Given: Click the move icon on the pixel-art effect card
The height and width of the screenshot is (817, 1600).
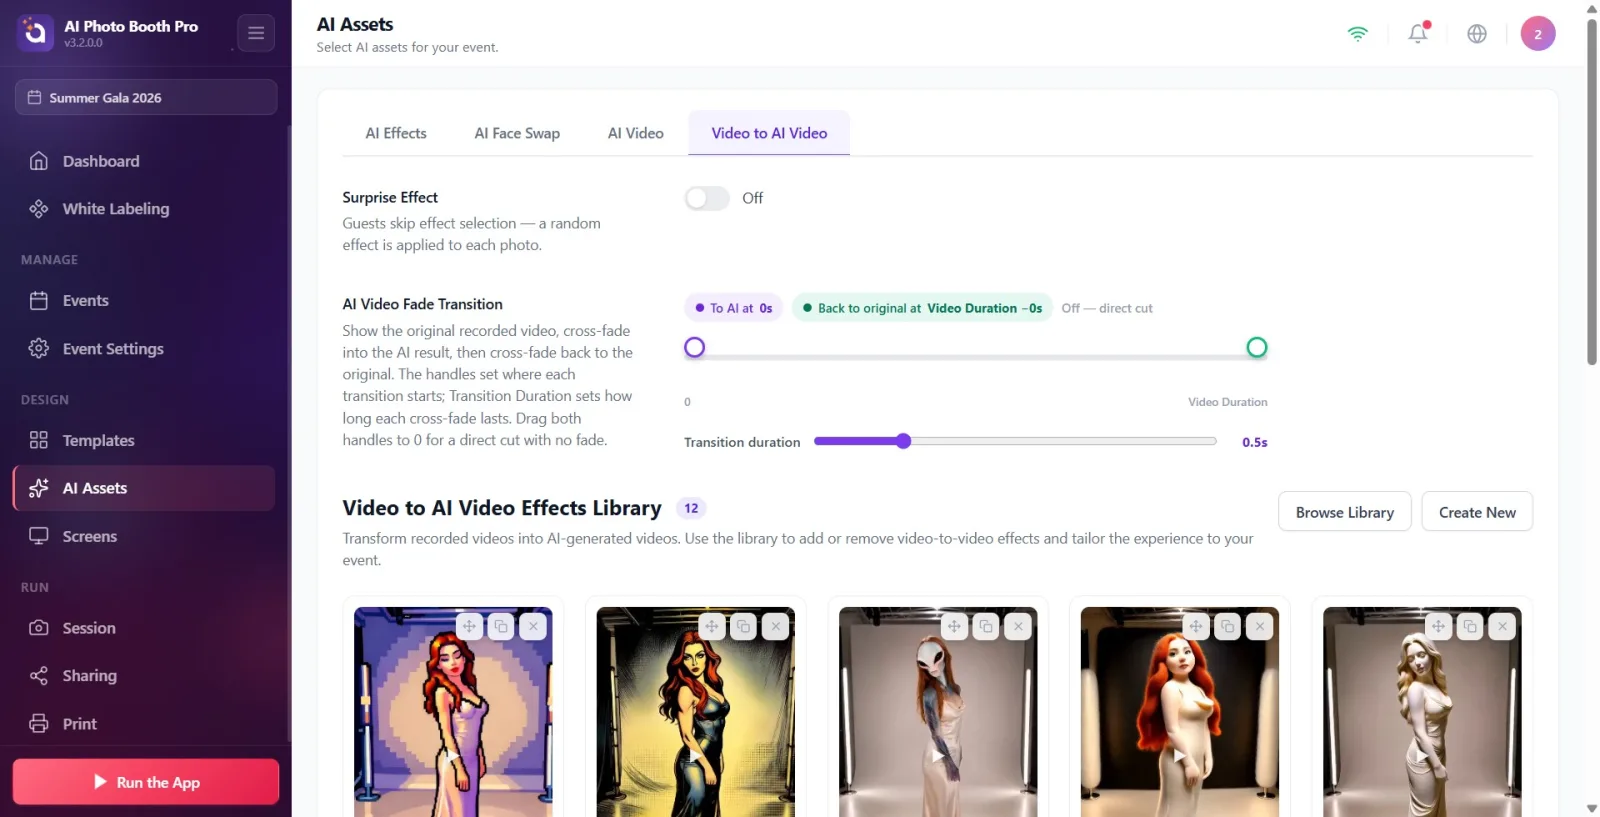Looking at the screenshot, I should point(469,626).
